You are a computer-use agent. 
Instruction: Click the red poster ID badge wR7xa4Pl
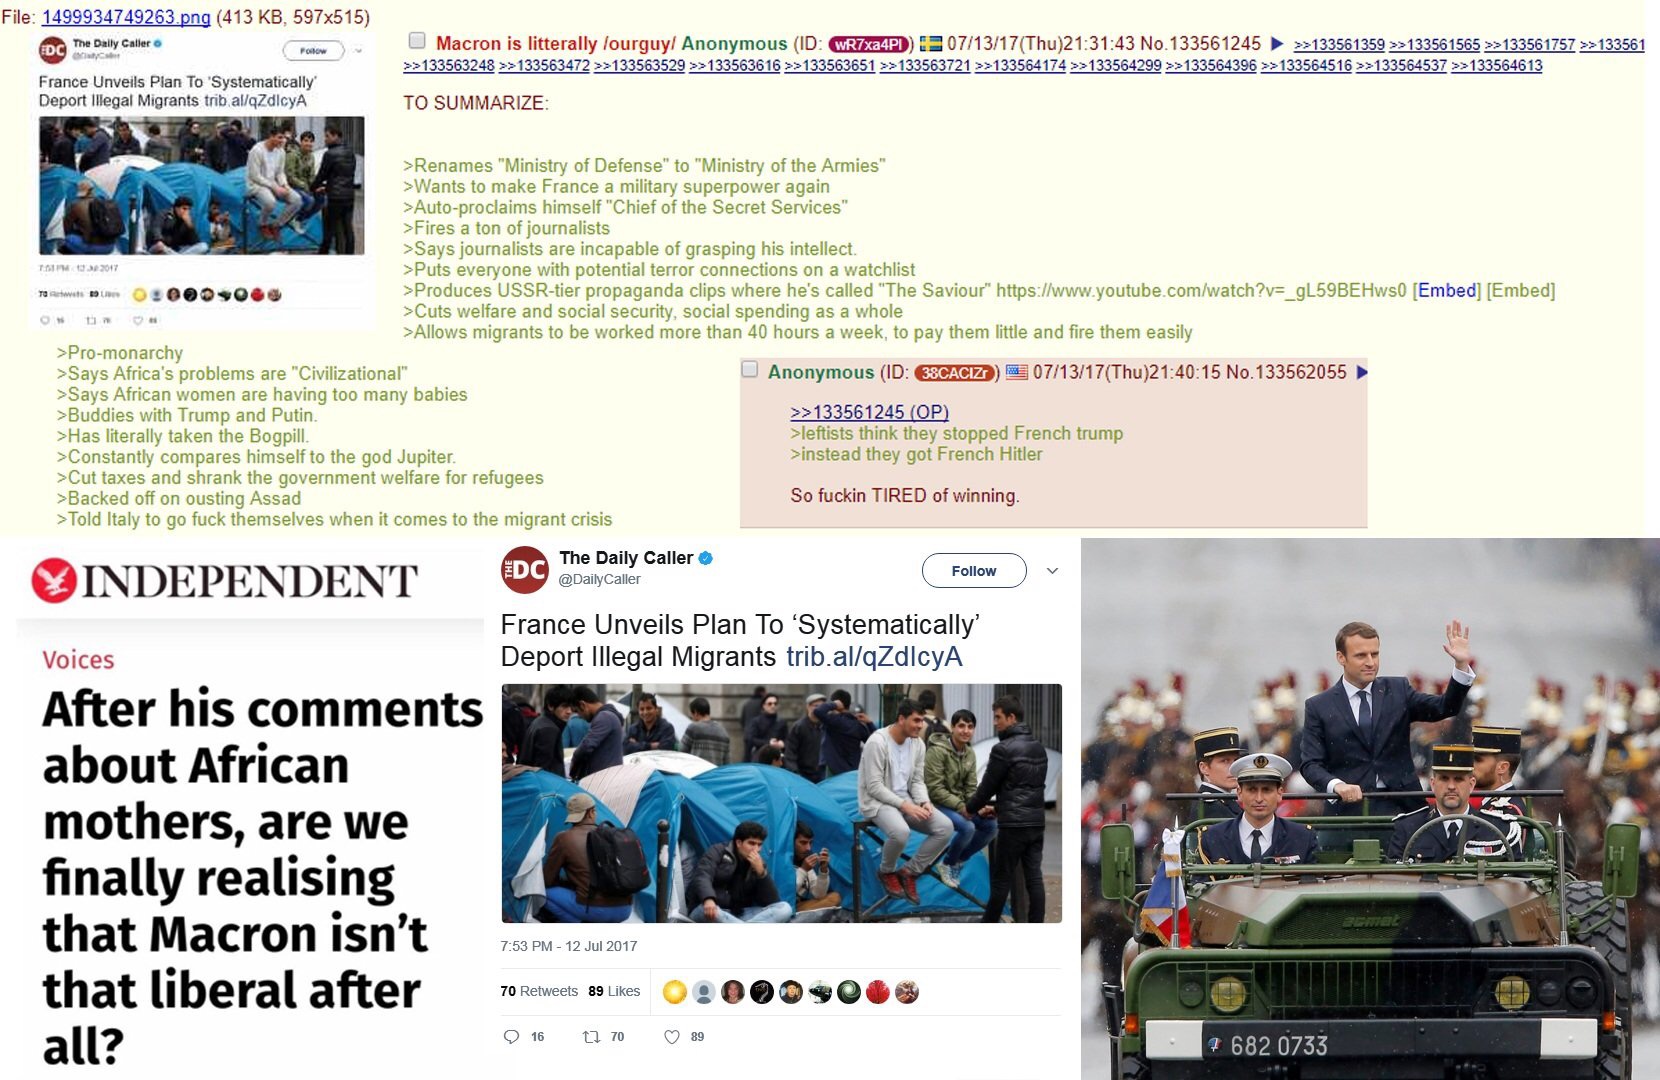[x=869, y=44]
